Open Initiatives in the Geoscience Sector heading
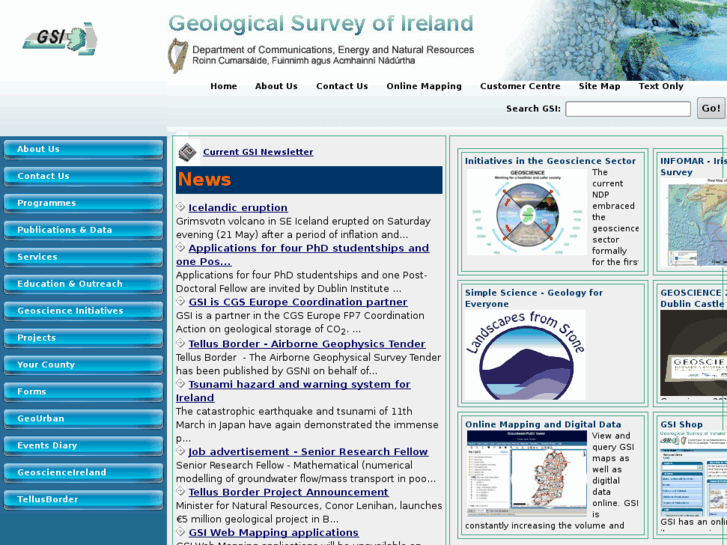The width and height of the screenshot is (727, 545). tap(550, 161)
